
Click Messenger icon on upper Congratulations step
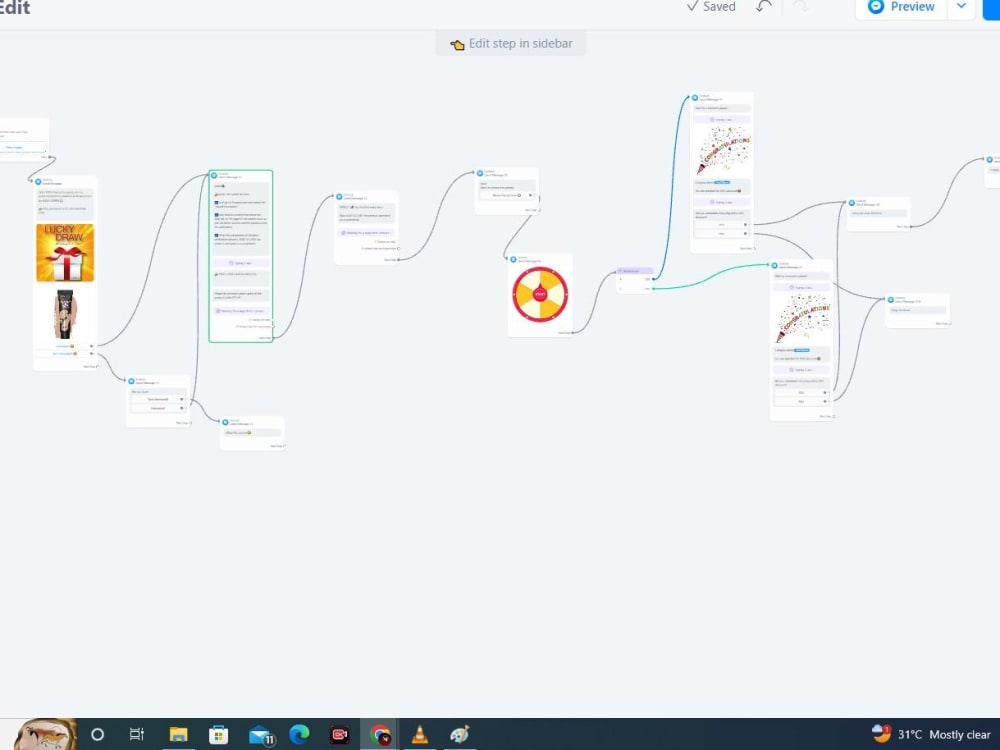[x=695, y=98]
